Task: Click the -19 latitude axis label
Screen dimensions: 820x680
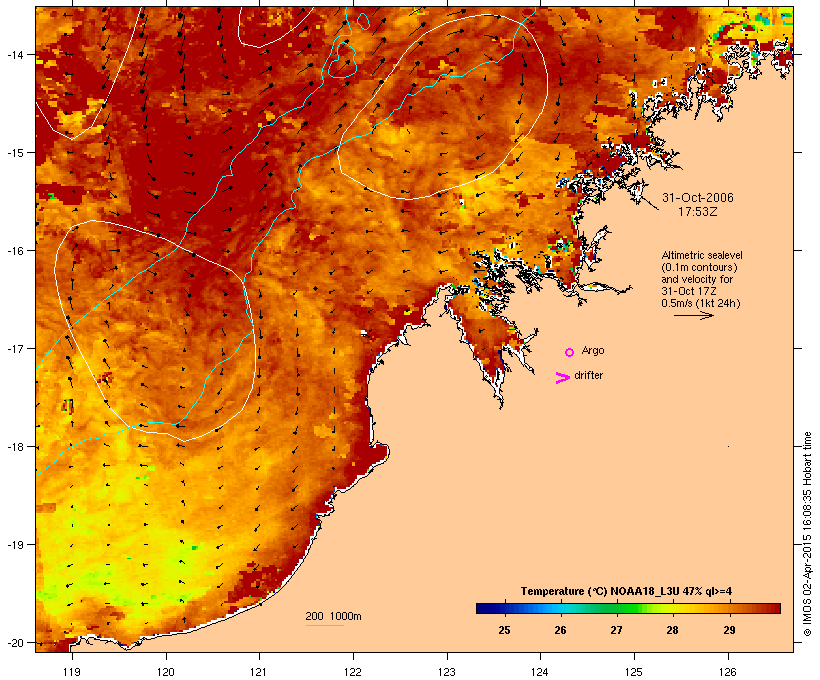Action: click(x=15, y=545)
